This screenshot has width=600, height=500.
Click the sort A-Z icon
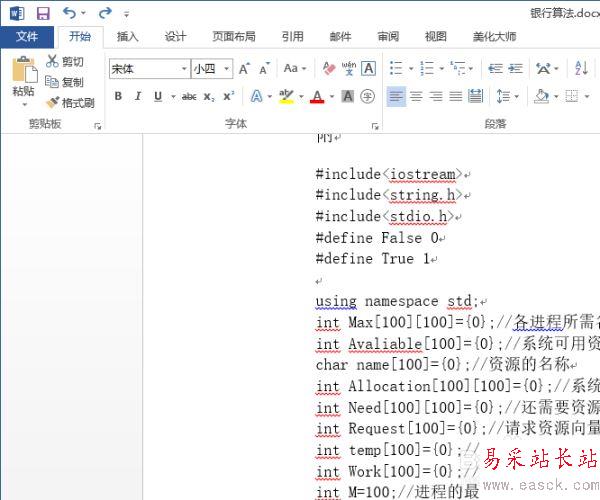[x=581, y=68]
